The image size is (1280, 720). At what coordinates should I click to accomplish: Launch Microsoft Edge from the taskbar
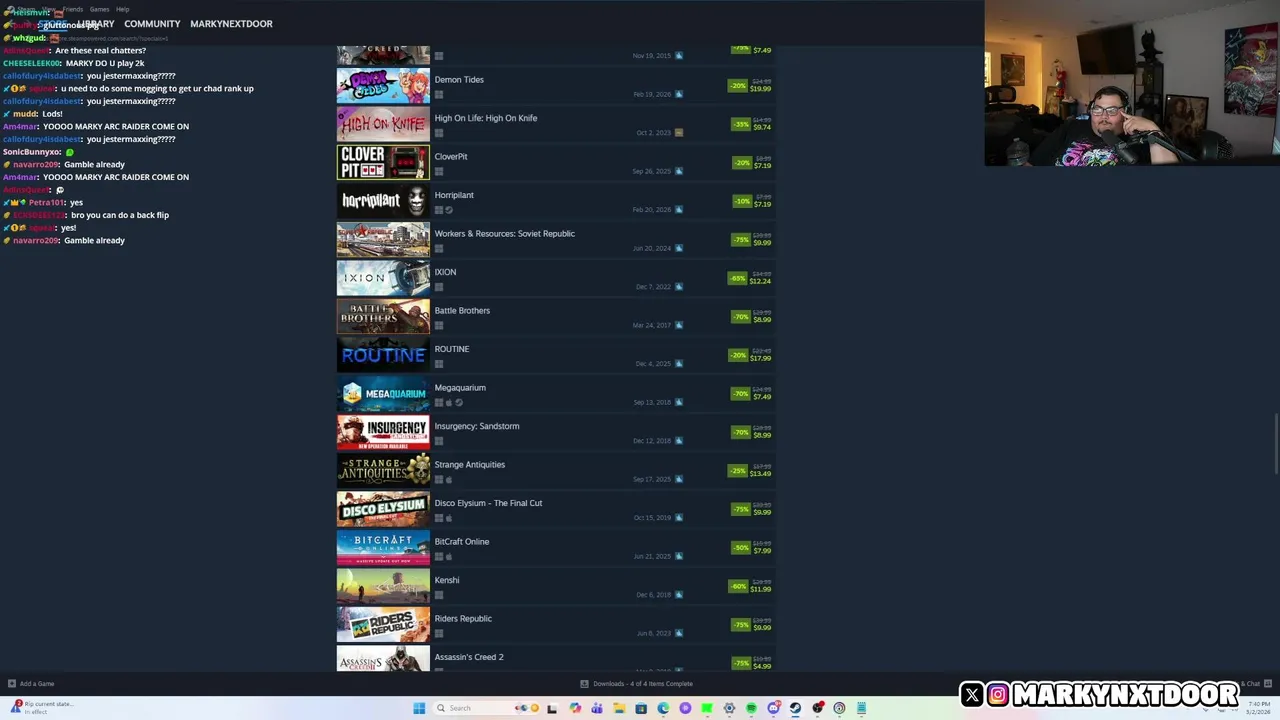[x=663, y=708]
